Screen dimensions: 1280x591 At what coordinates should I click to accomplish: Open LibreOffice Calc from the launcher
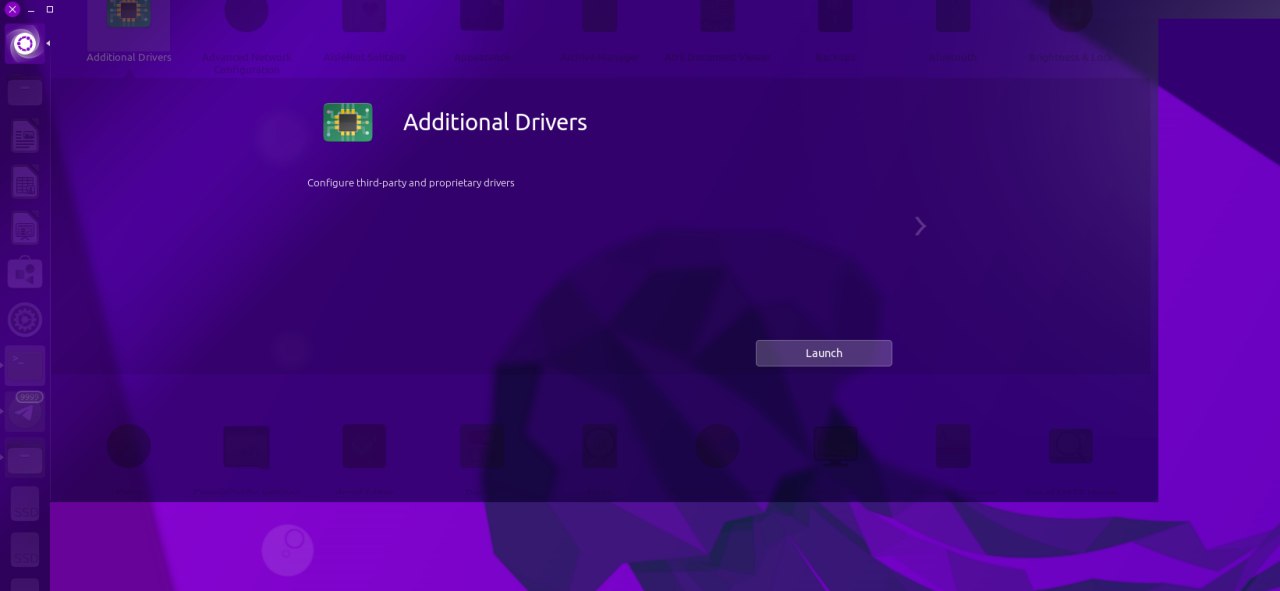(25, 183)
